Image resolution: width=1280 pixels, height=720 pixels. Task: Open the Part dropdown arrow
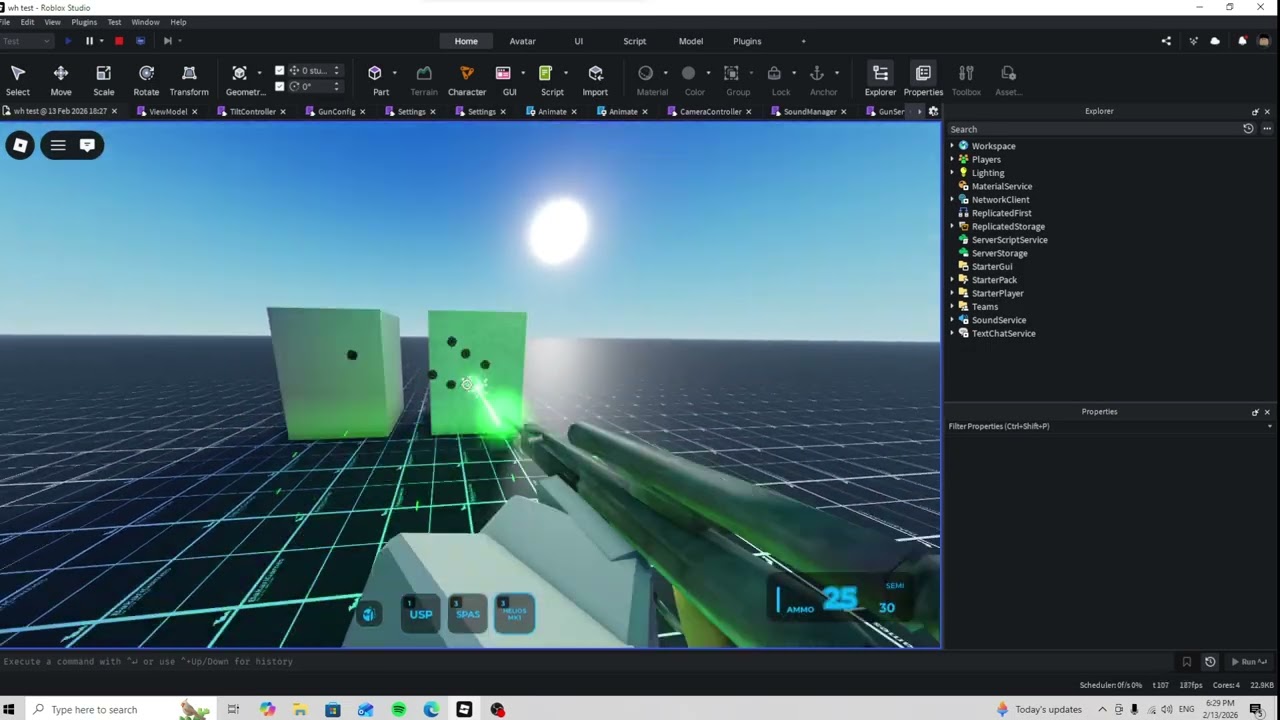click(x=394, y=73)
